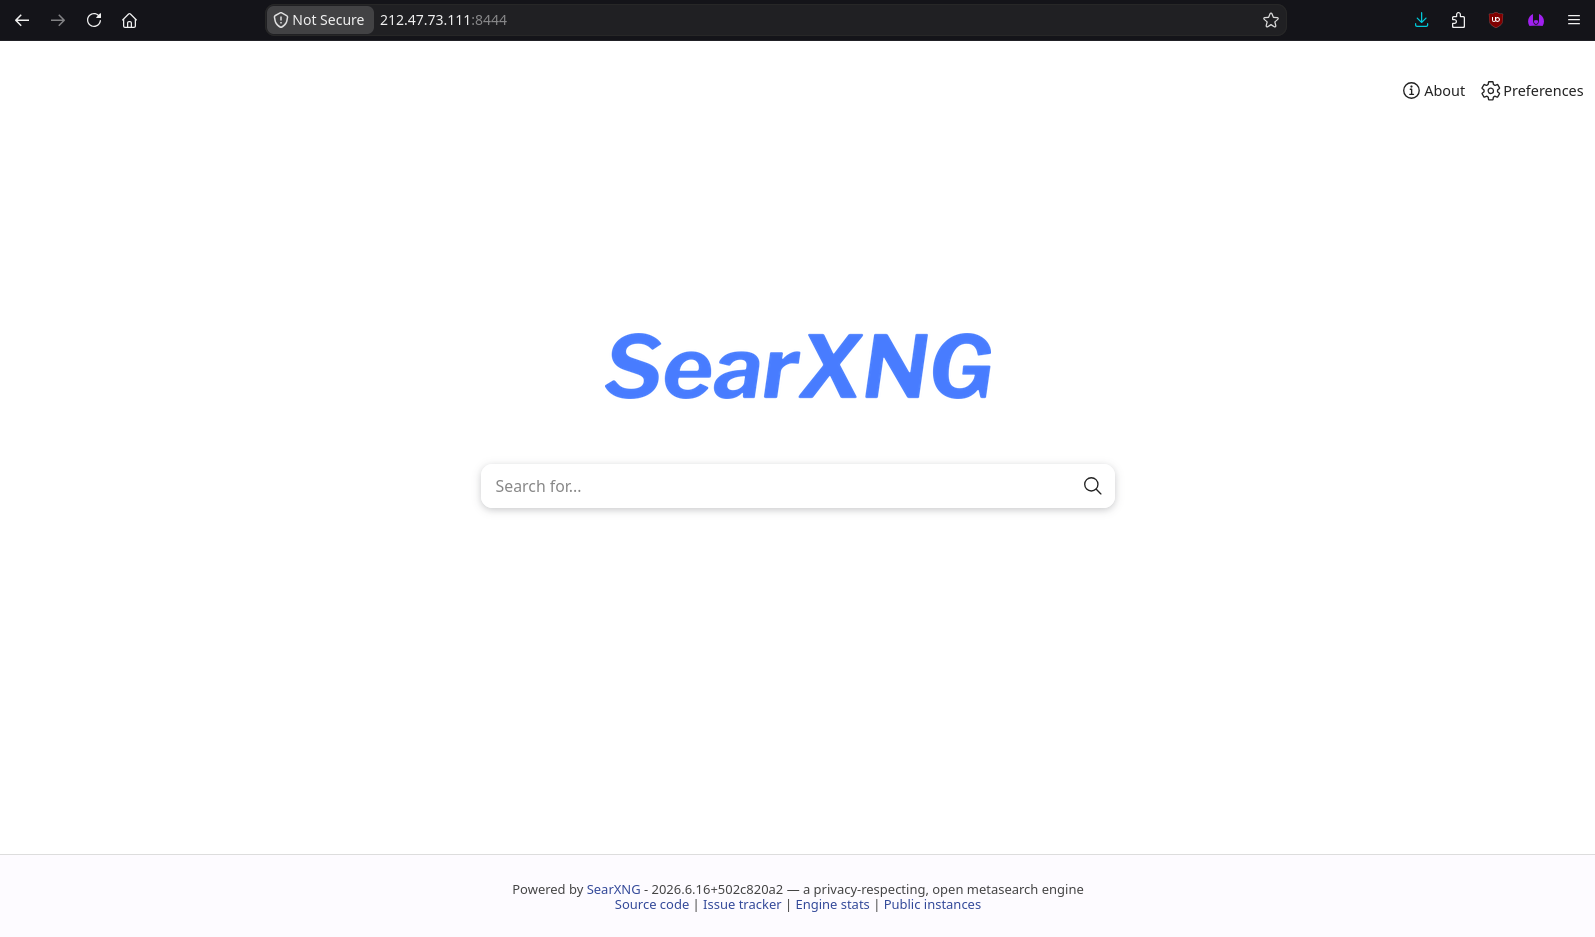Bookmark this page with the star icon
This screenshot has width=1595, height=937.
(x=1271, y=20)
